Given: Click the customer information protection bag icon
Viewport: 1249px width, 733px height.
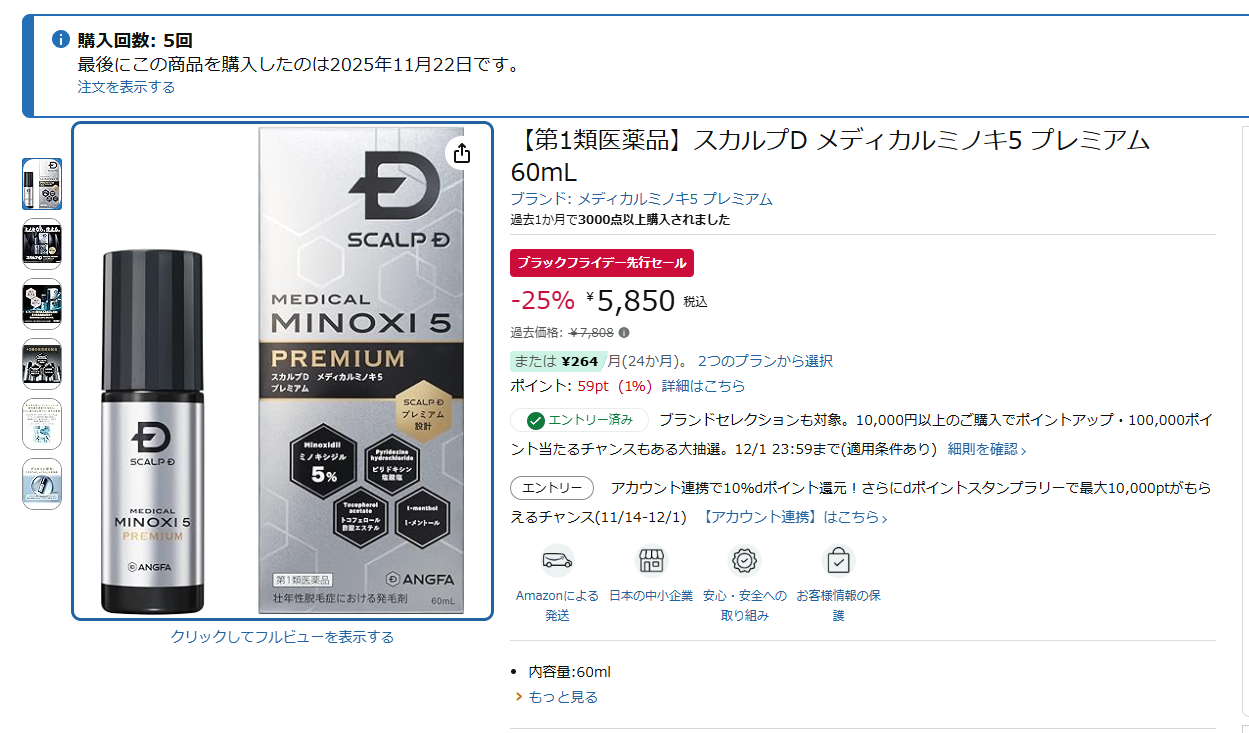Looking at the screenshot, I should click(x=838, y=560).
